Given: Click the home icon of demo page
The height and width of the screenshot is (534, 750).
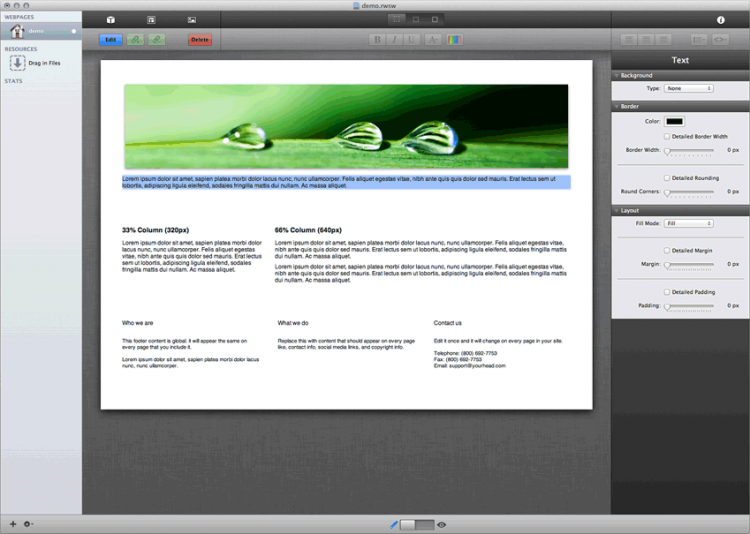Looking at the screenshot, I should pyautogui.click(x=17, y=31).
